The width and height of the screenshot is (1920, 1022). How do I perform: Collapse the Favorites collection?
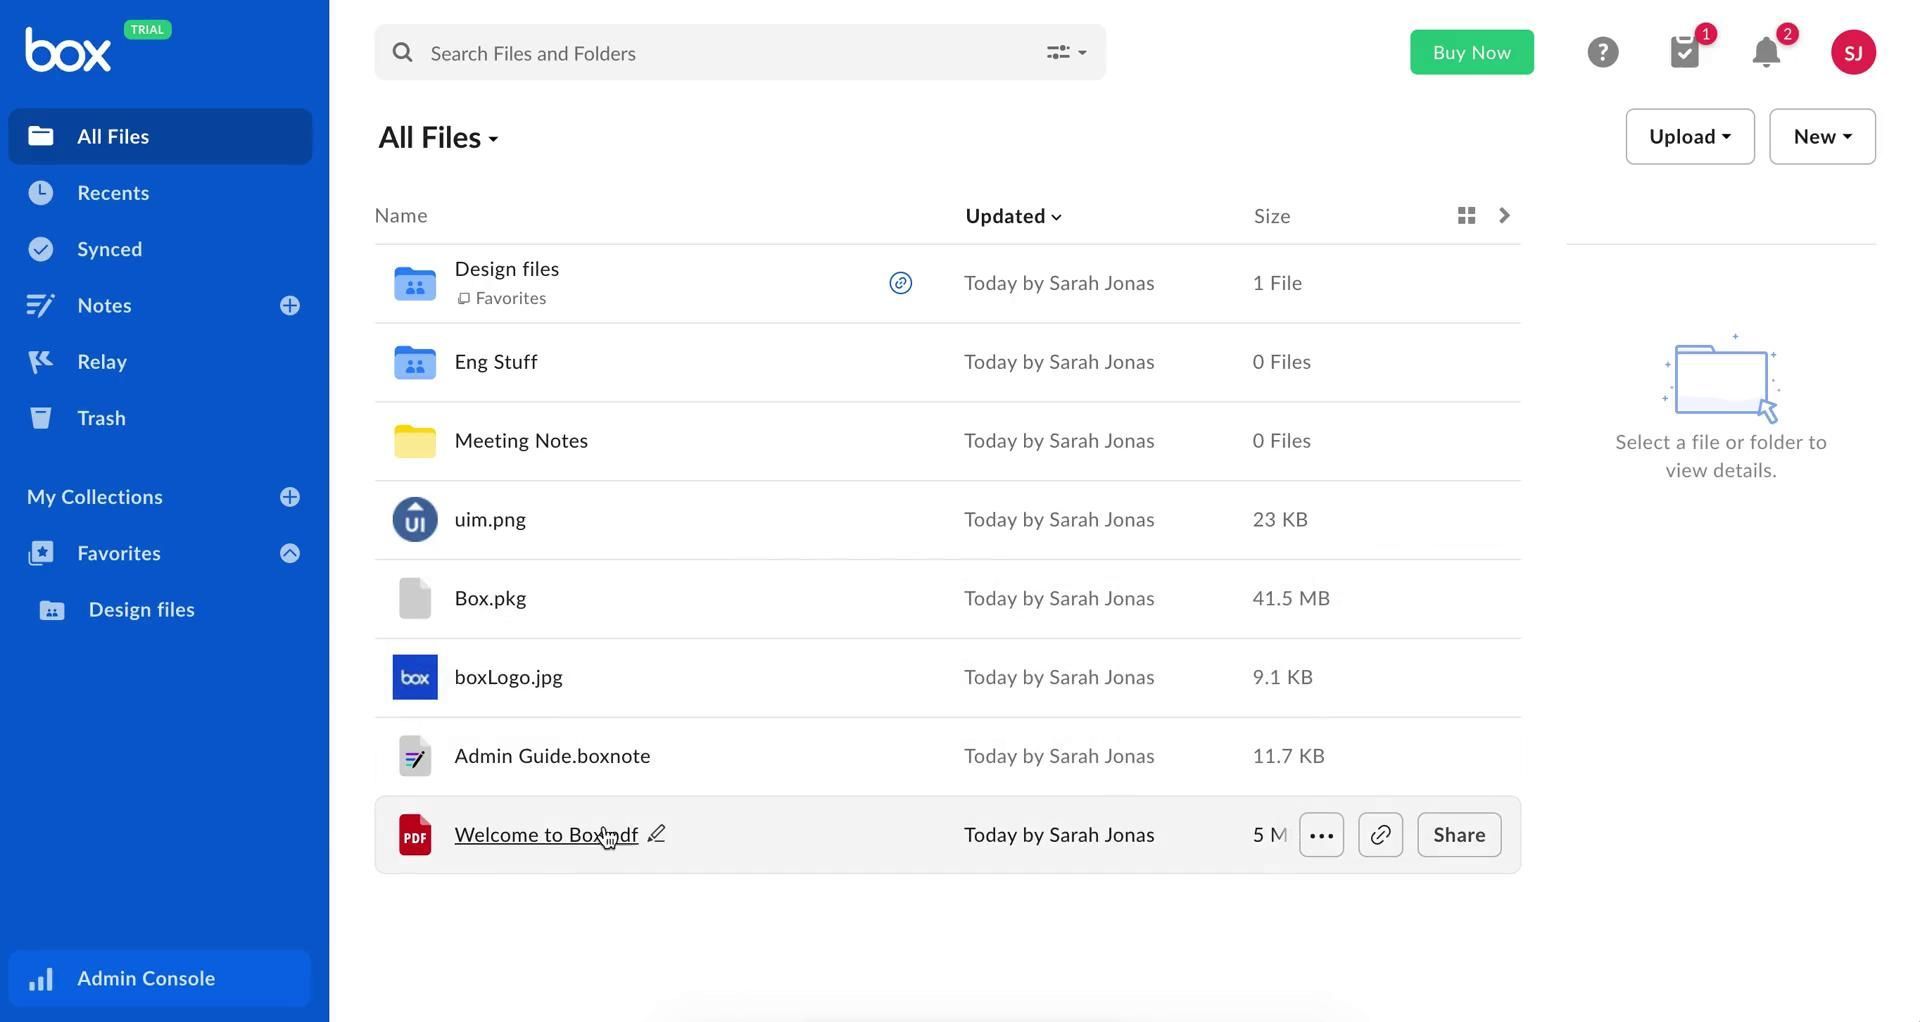point(290,554)
